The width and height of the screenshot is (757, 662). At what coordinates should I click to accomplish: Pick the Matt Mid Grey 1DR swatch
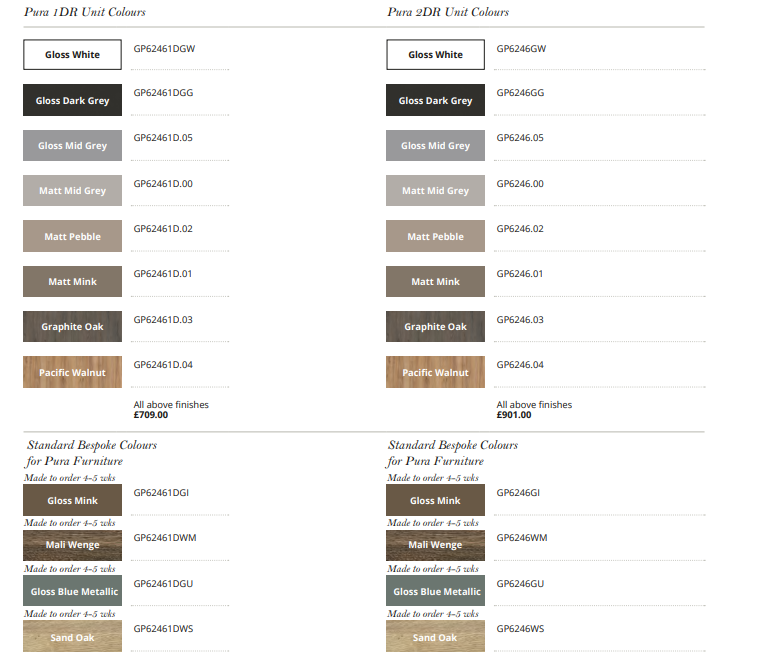pyautogui.click(x=72, y=191)
